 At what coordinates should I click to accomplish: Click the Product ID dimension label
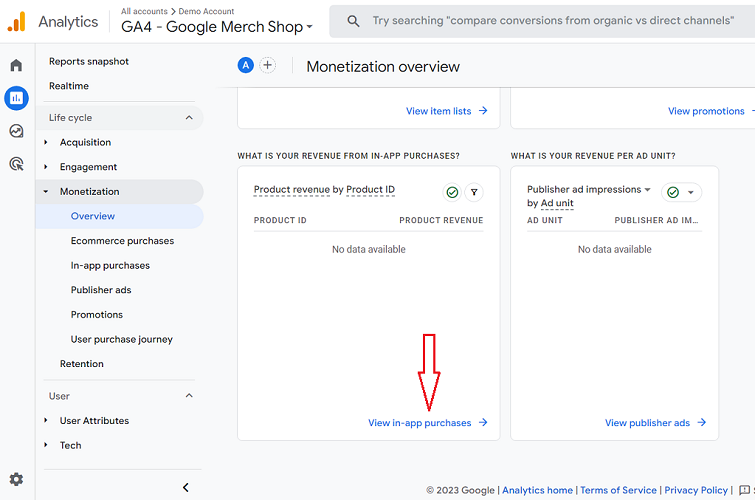click(x=370, y=189)
